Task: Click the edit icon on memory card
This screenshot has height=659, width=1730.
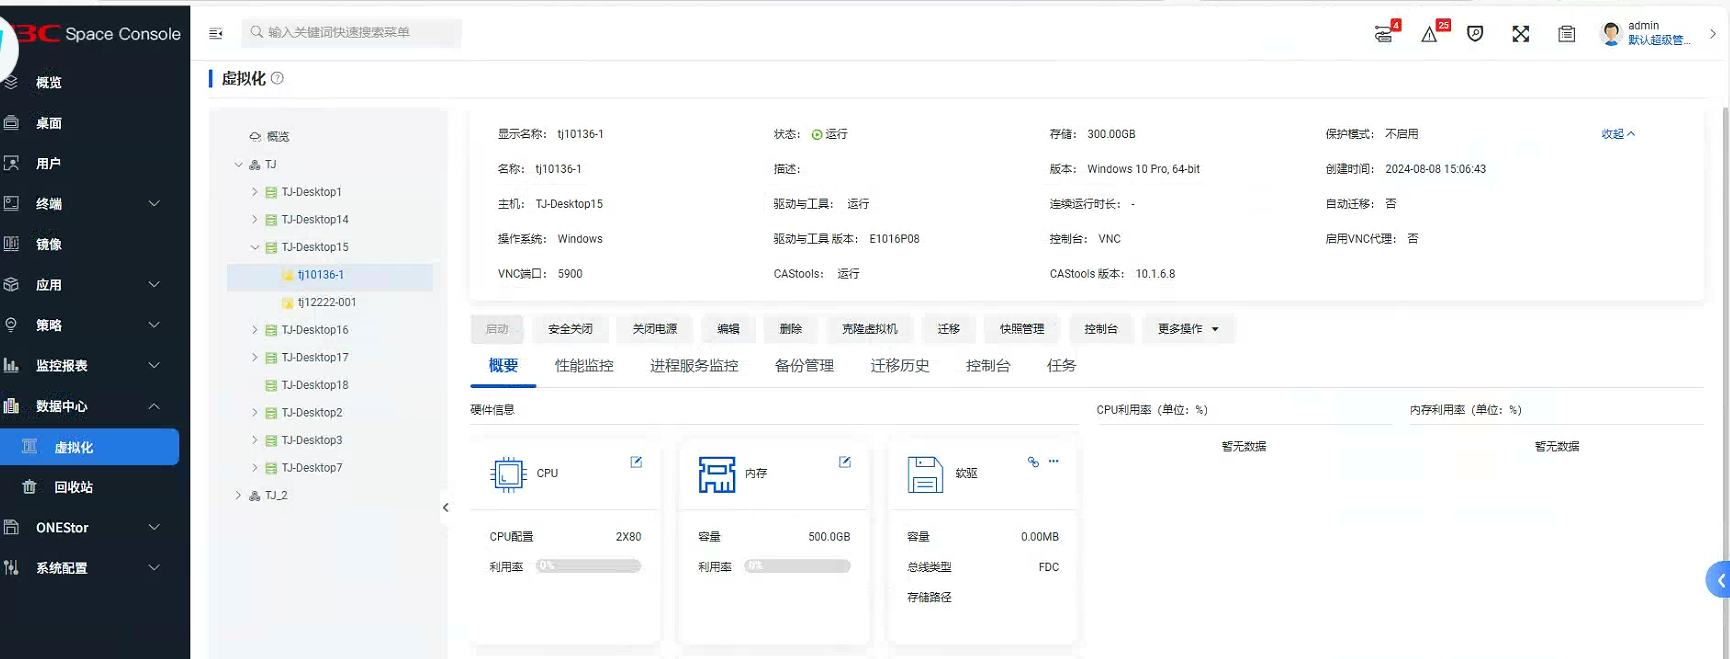Action: pos(845,462)
